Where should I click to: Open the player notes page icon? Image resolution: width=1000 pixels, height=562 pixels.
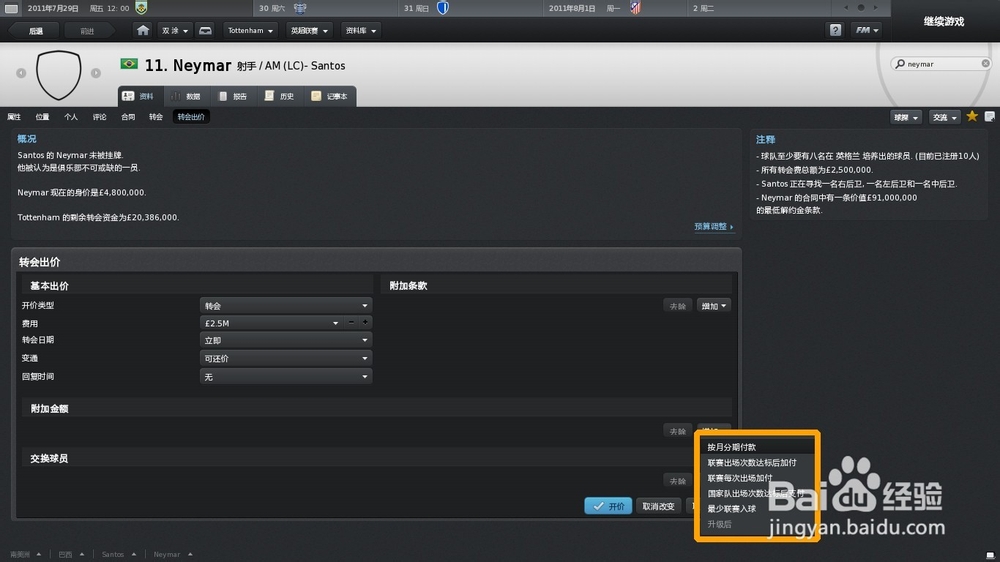990,116
